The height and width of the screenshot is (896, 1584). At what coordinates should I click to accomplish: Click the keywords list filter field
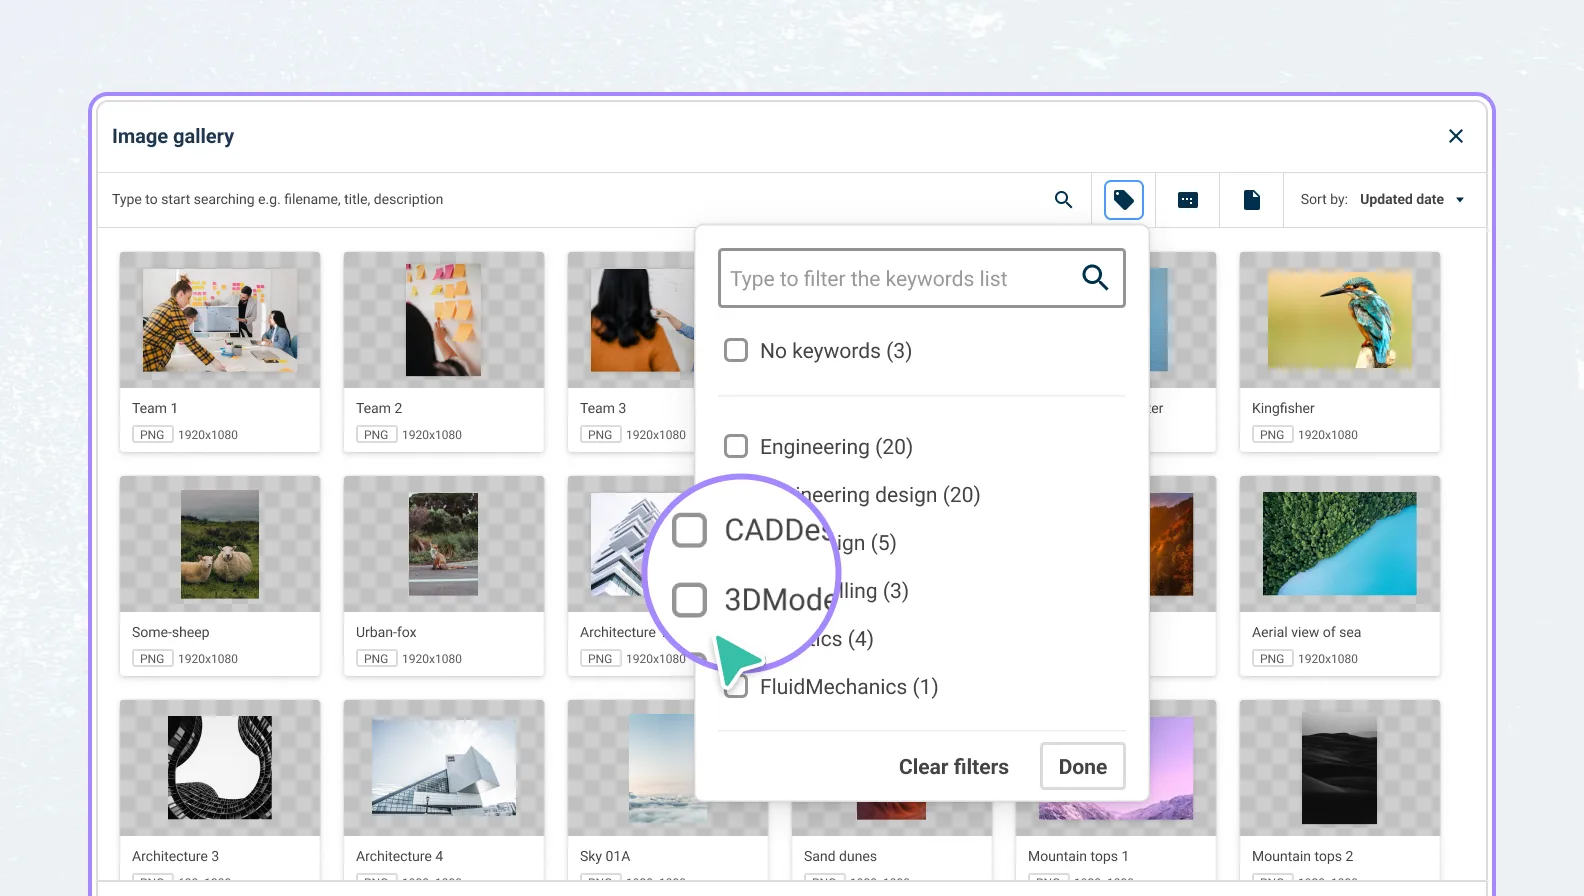[x=921, y=278]
